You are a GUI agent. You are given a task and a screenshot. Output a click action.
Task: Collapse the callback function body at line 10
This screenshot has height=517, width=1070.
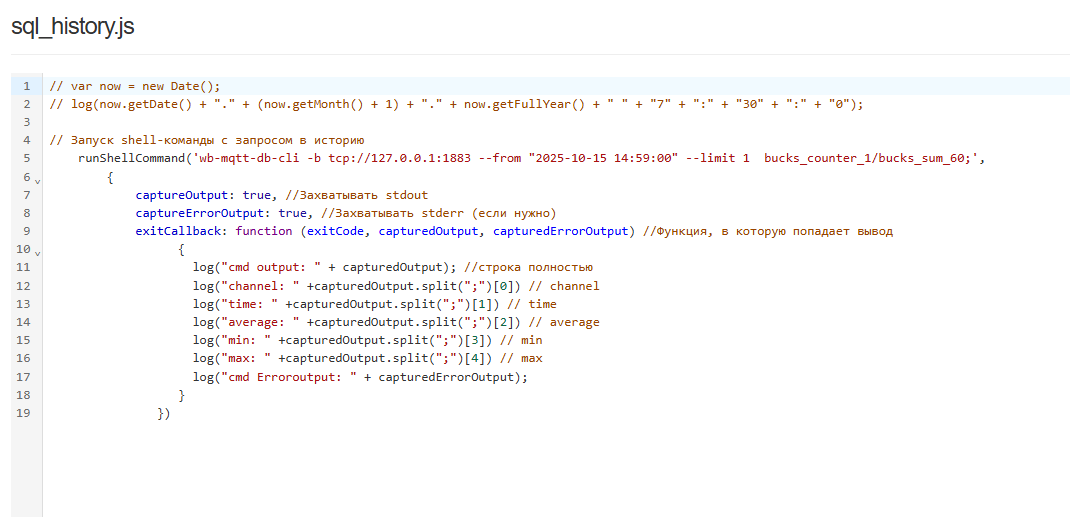click(x=37, y=254)
